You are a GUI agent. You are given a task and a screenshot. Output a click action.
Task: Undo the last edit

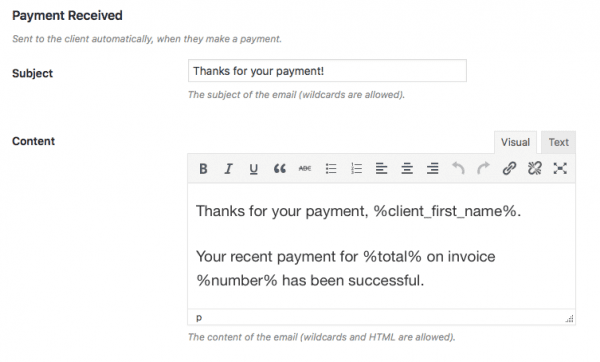pyautogui.click(x=458, y=168)
